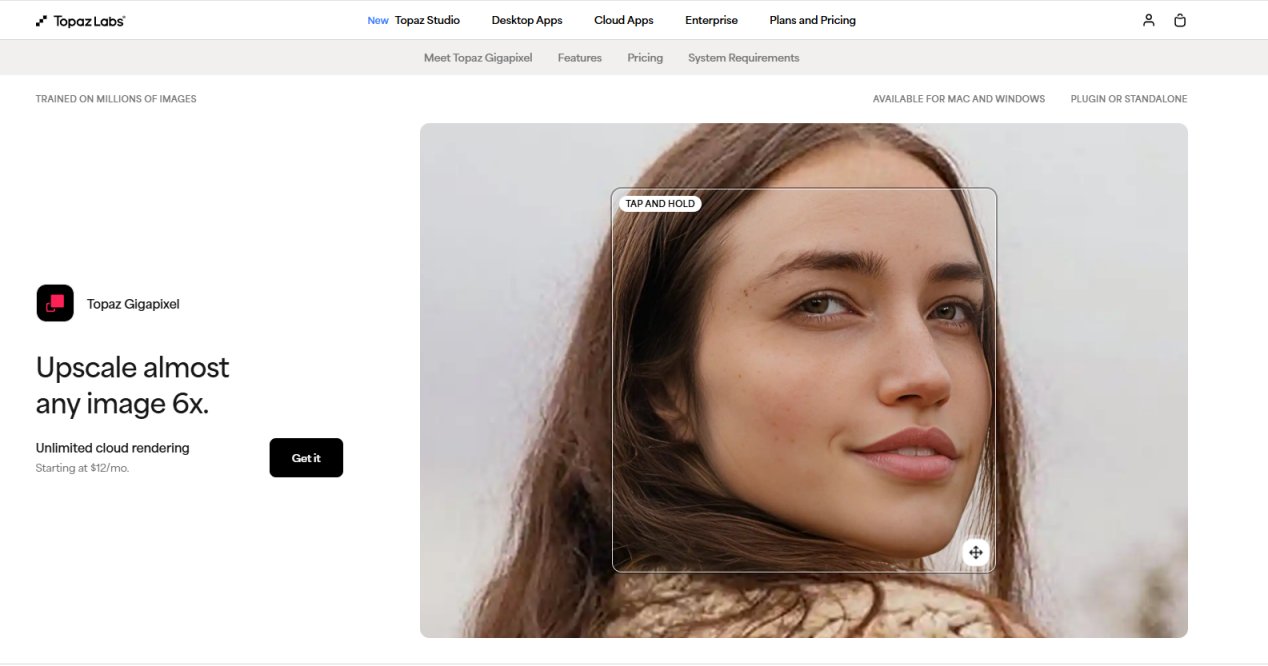Open the Enterprise menu item

tap(711, 20)
